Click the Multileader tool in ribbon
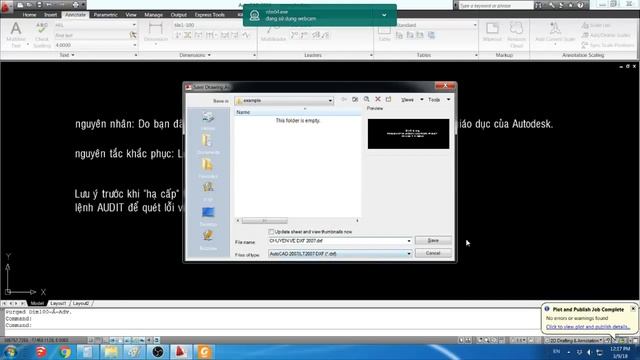Screen dimensions: 640x360 coord(273,33)
